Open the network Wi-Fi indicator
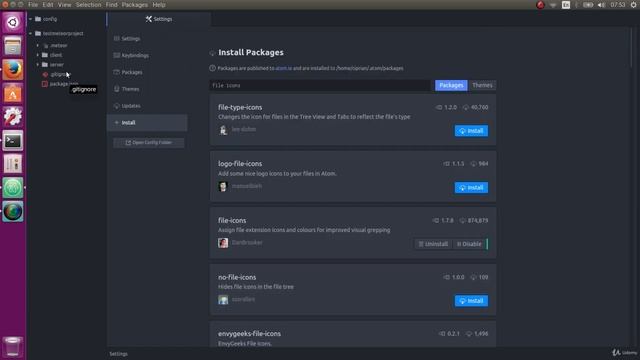640x360 pixels. (553, 5)
